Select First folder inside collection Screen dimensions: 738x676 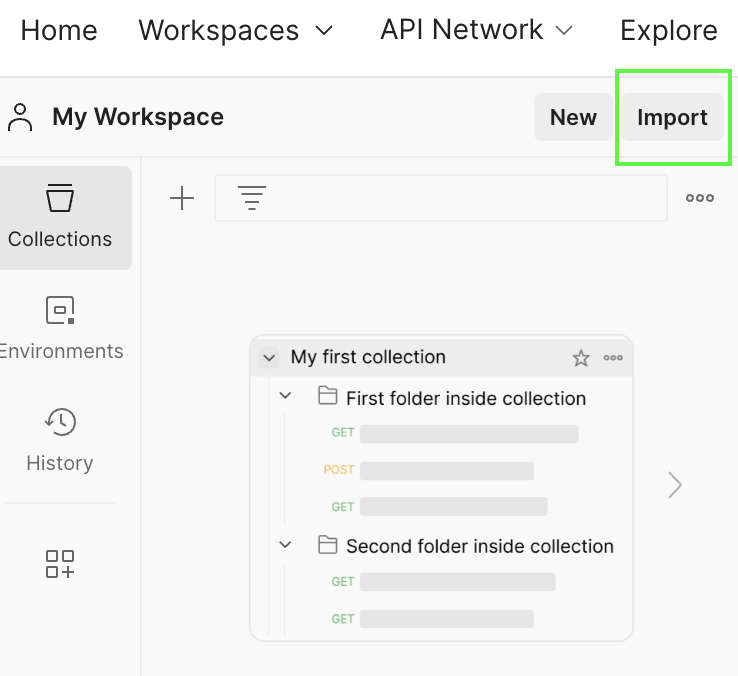(x=466, y=398)
